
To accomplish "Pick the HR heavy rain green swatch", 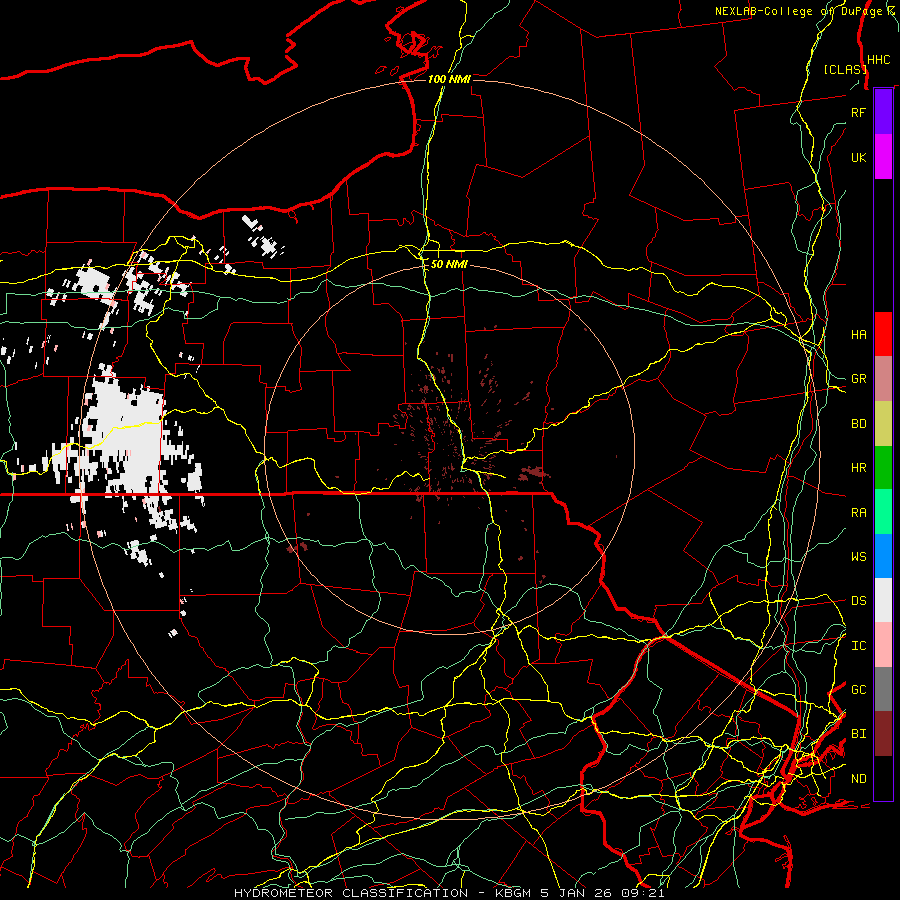I will 883,468.
